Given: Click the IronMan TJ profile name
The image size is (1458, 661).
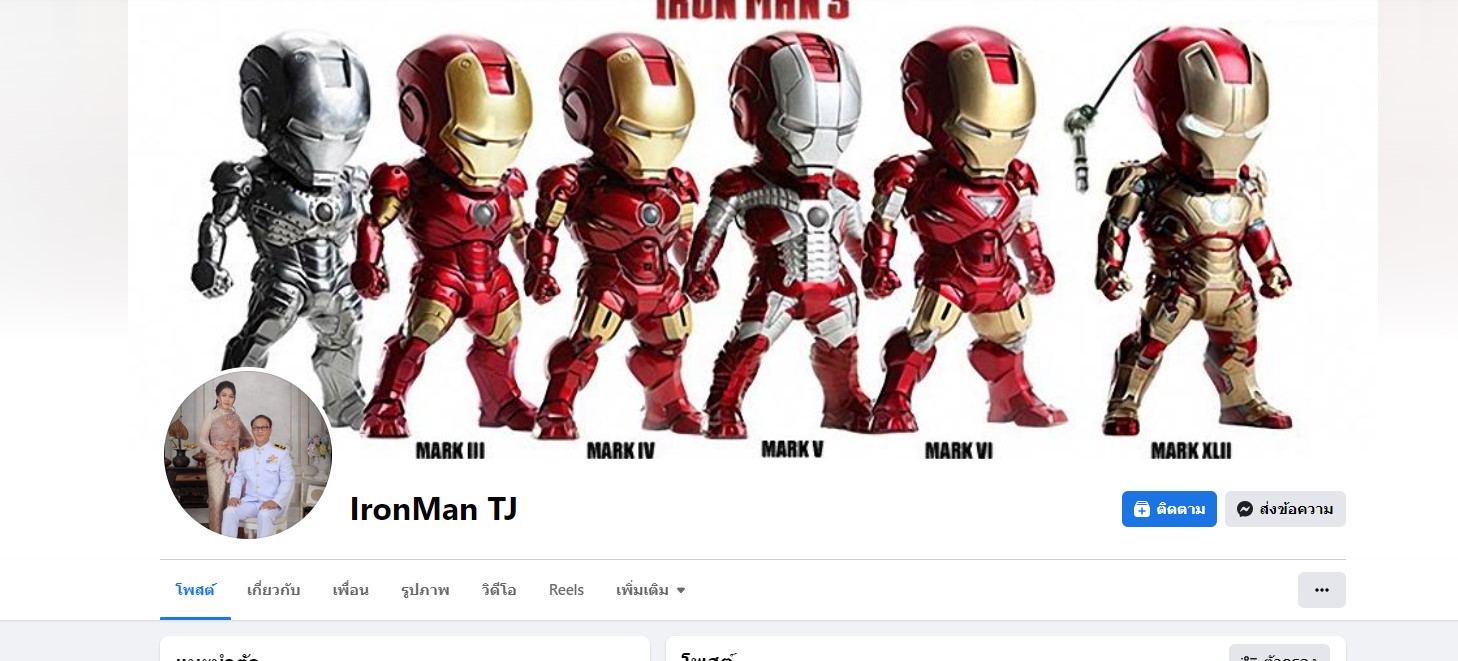Looking at the screenshot, I should 434,509.
